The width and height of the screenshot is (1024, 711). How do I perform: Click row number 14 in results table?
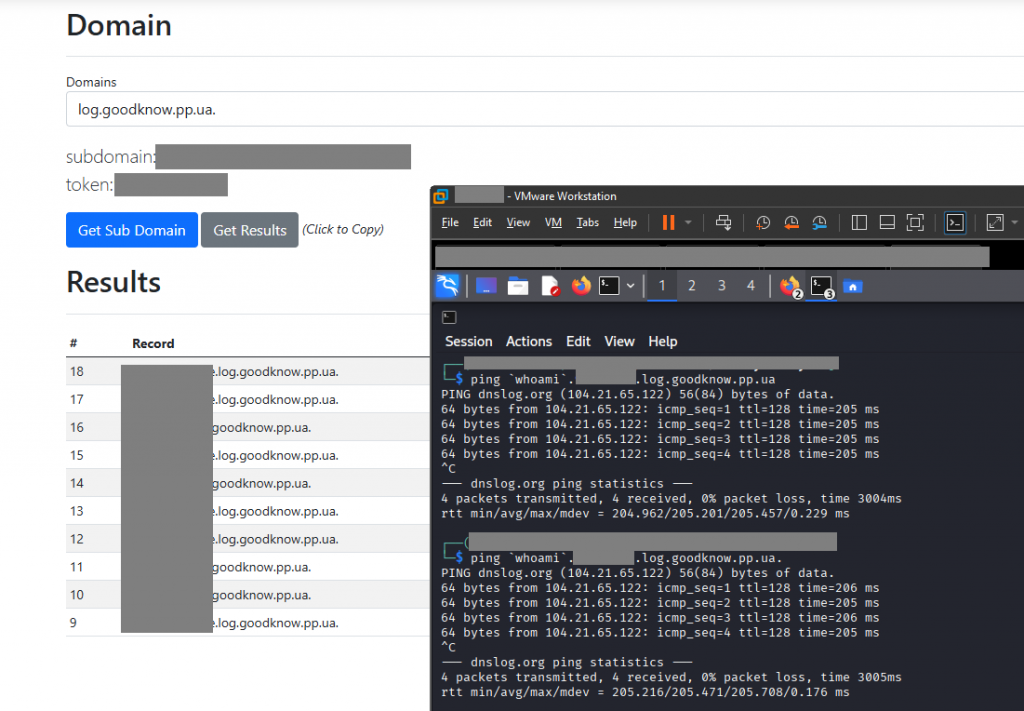(x=77, y=483)
